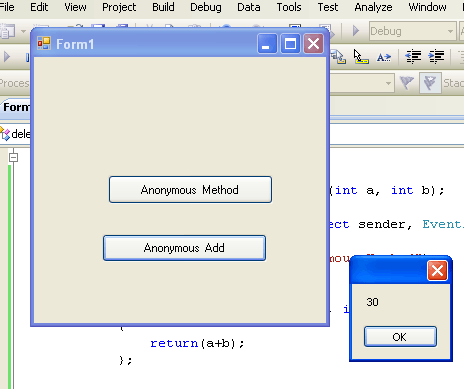
Task: Click the Anonymous Add button
Action: pyautogui.click(x=184, y=248)
